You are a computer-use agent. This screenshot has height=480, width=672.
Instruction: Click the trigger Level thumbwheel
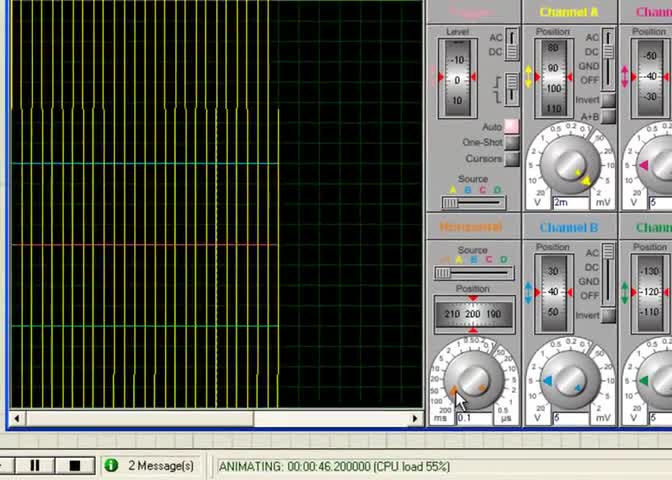tap(457, 78)
